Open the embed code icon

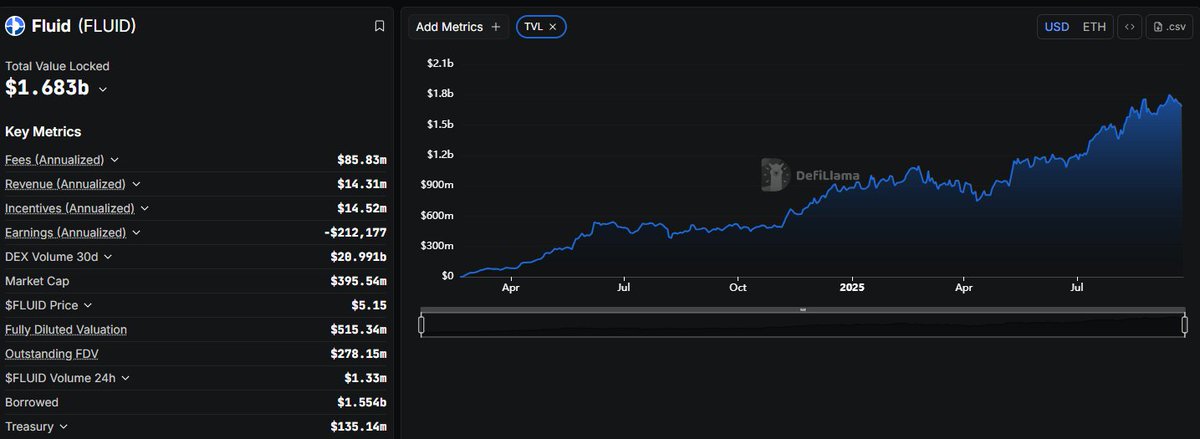1129,27
